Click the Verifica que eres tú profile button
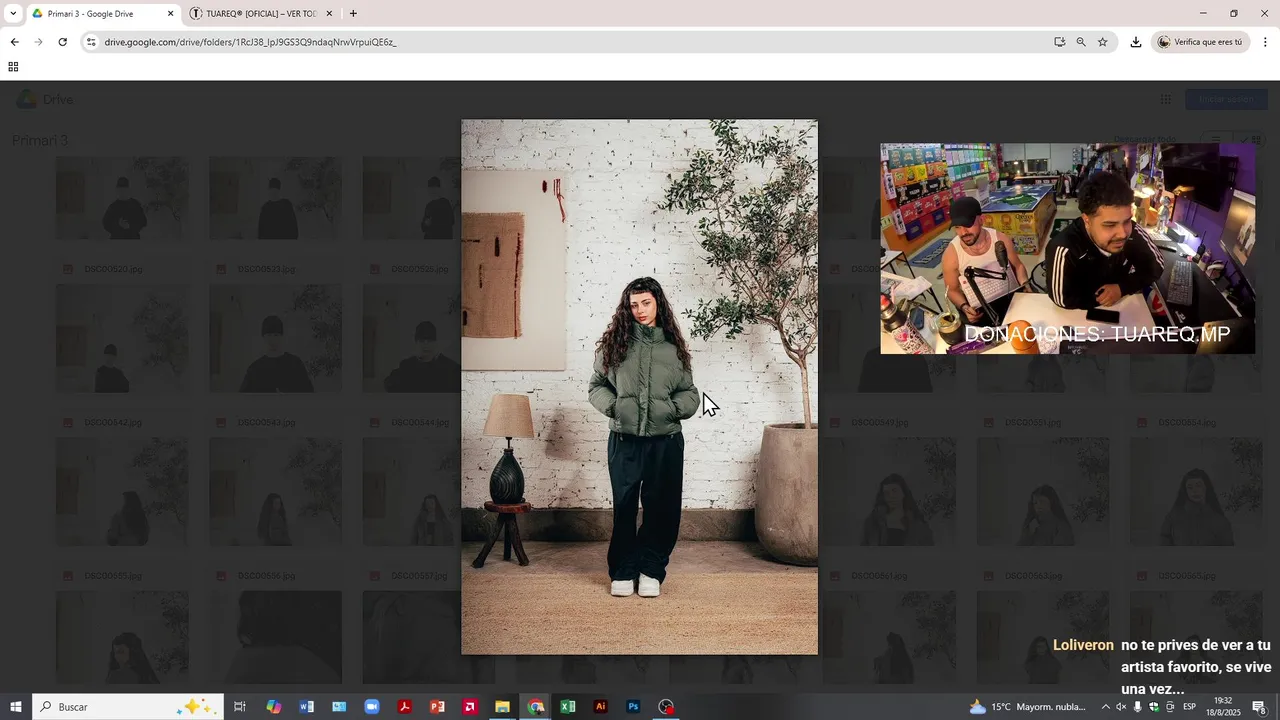Screen dimensions: 1280x720 (x=1200, y=42)
